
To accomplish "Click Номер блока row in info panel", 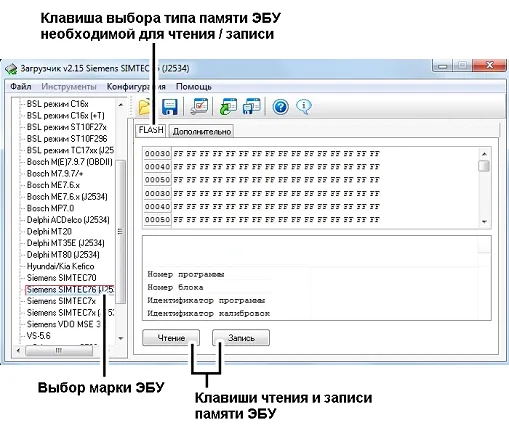I will pos(175,287).
